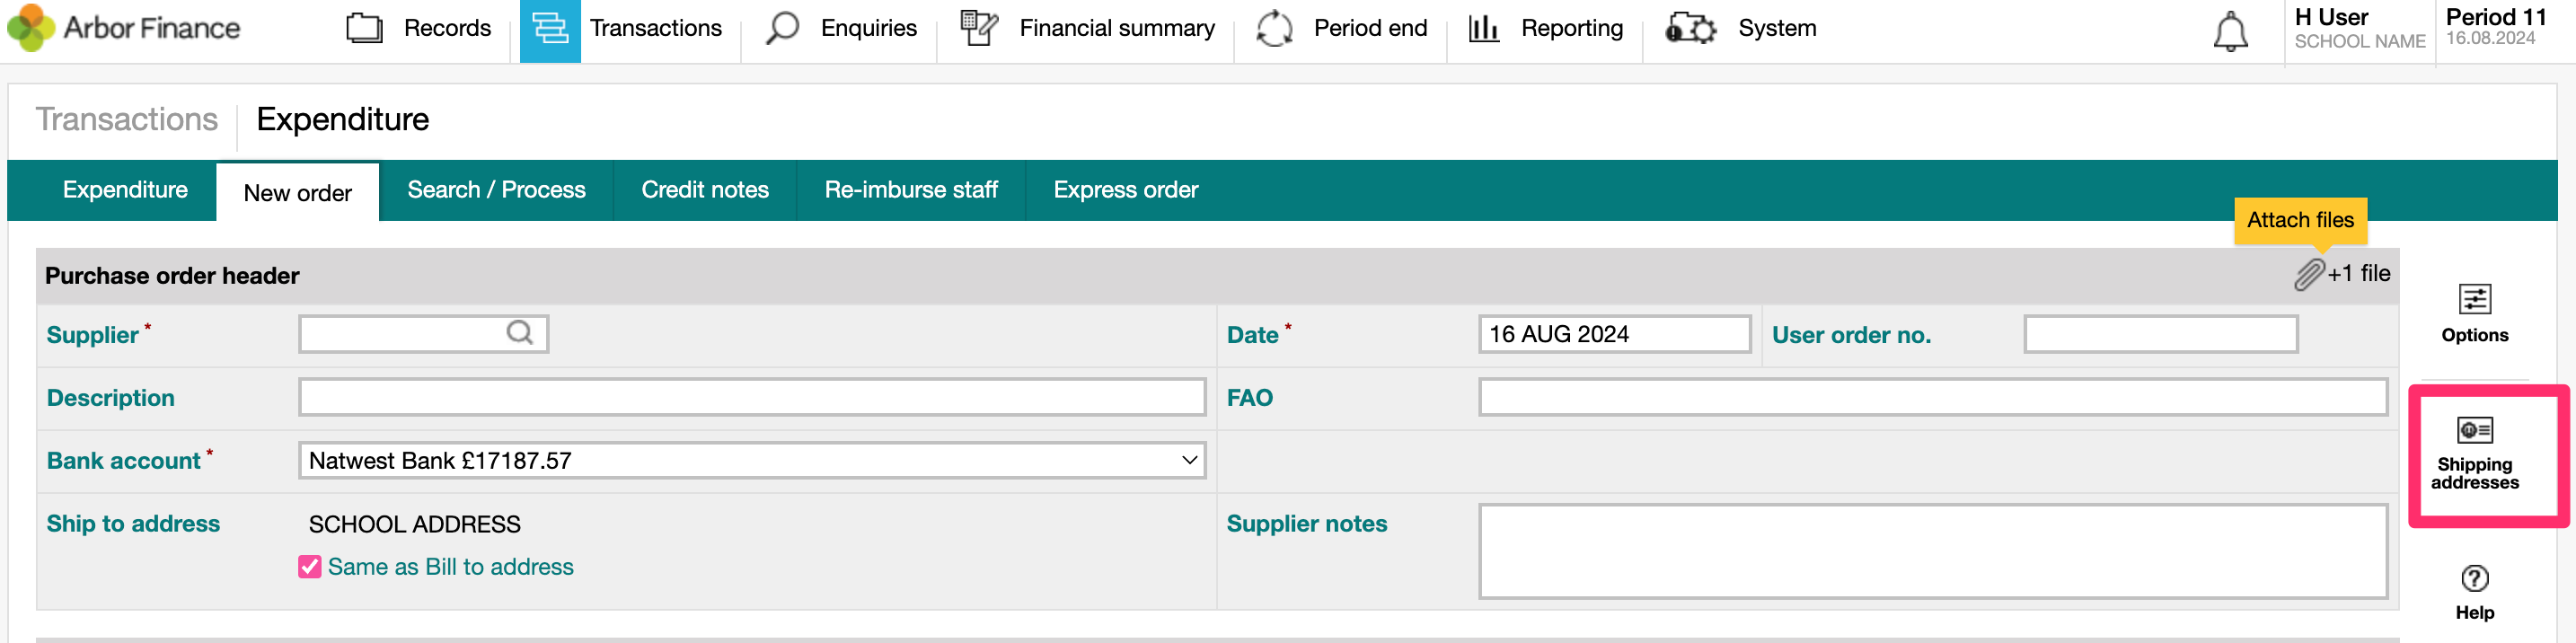Open the Options panel icon
This screenshot has height=643, width=2576.
point(2474,299)
